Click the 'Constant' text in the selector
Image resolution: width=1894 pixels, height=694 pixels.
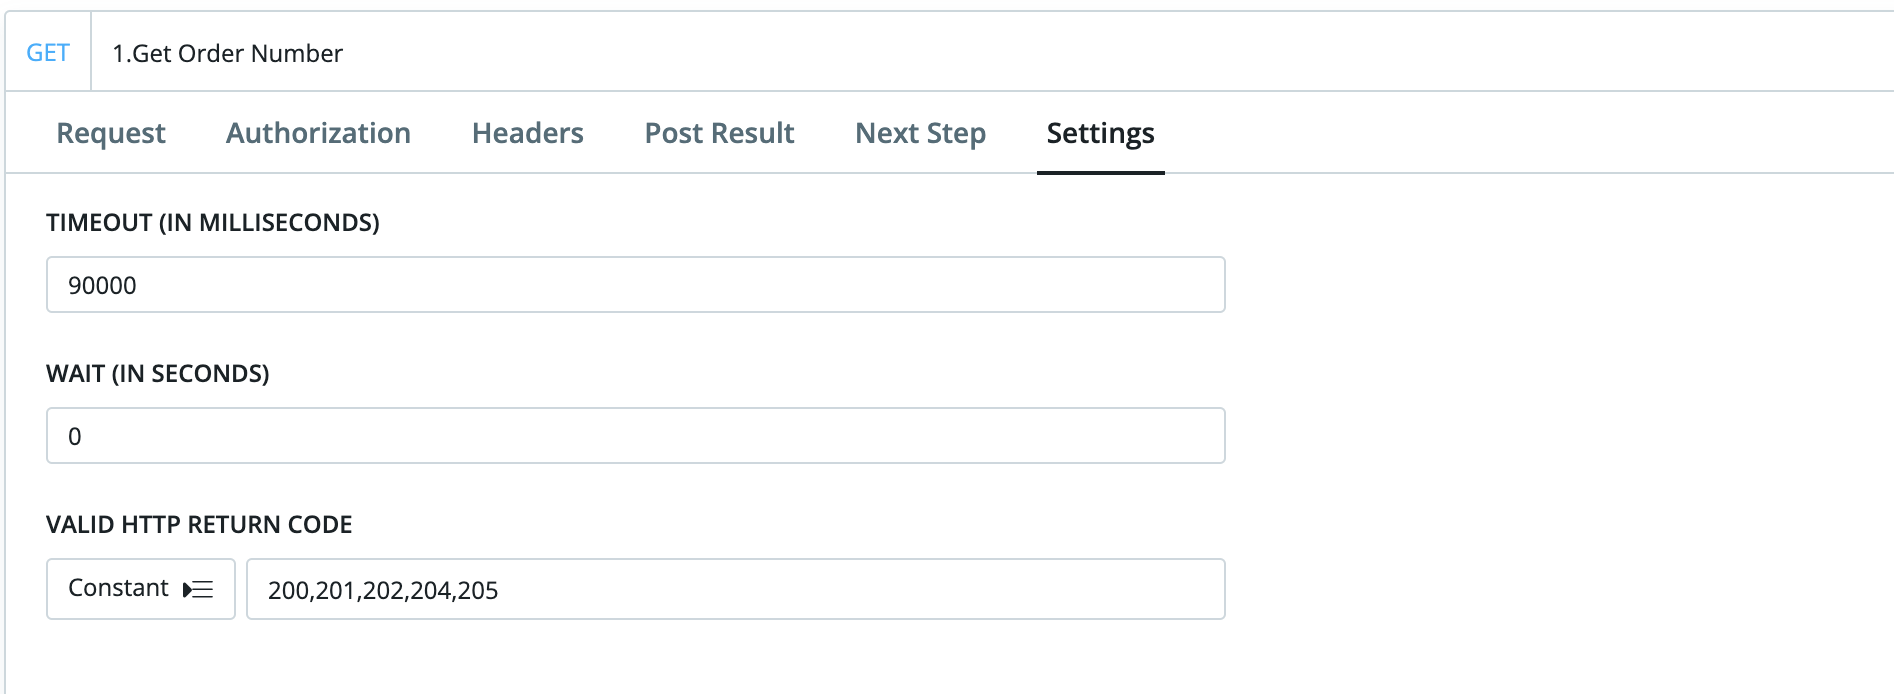tap(118, 588)
